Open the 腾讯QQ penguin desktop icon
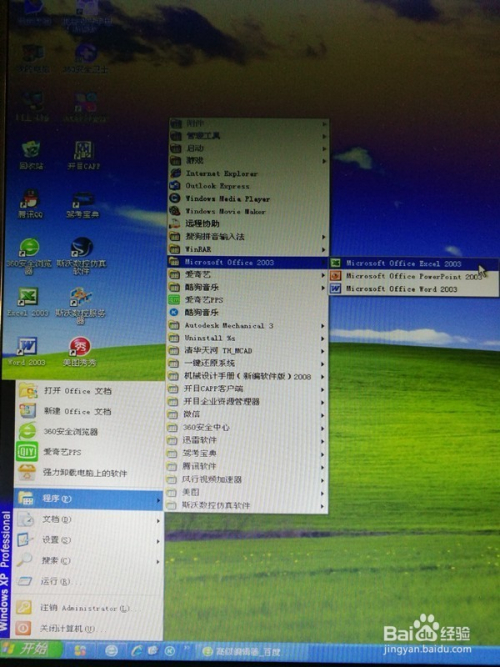This screenshot has width=500, height=667. 30,204
